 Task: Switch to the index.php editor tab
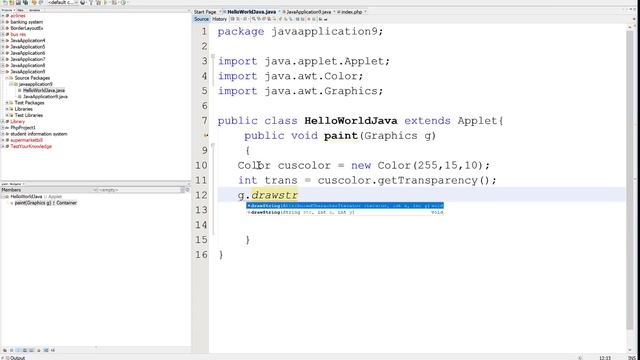[x=351, y=12]
